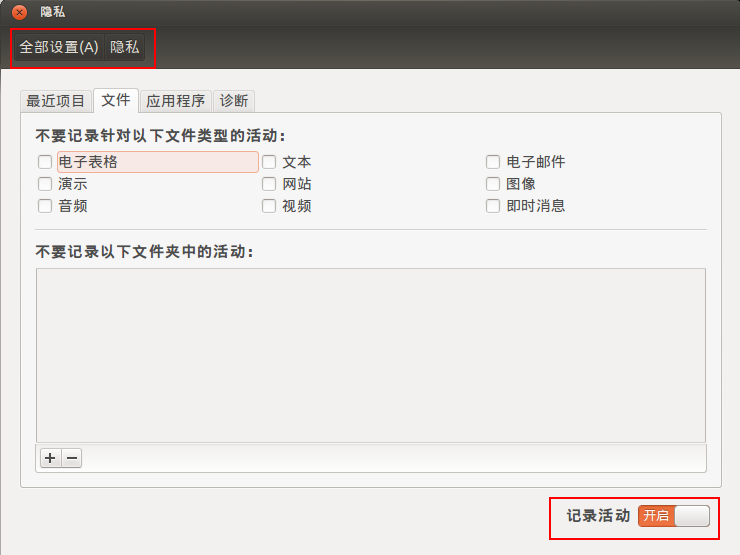Click the 隐私 breadcrumb button
Image resolution: width=740 pixels, height=555 pixels.
(125, 47)
